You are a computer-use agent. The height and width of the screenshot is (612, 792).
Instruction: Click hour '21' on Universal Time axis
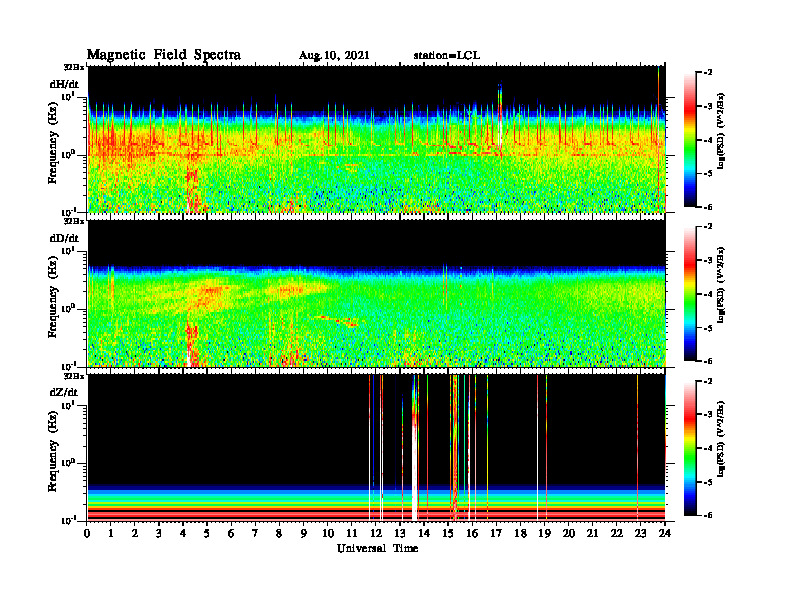click(592, 533)
